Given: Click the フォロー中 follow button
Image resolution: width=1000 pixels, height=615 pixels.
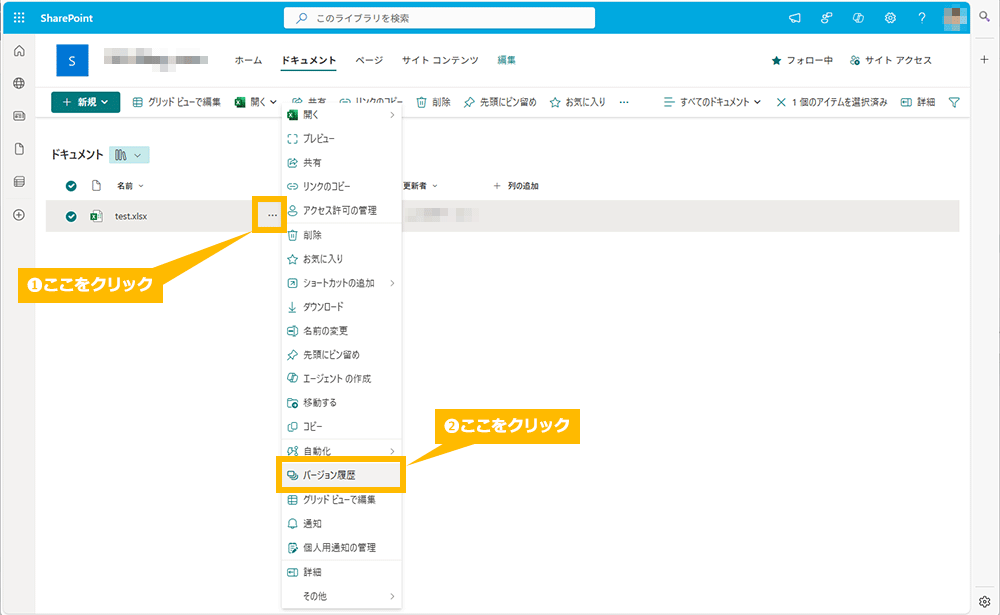Looking at the screenshot, I should [802, 61].
